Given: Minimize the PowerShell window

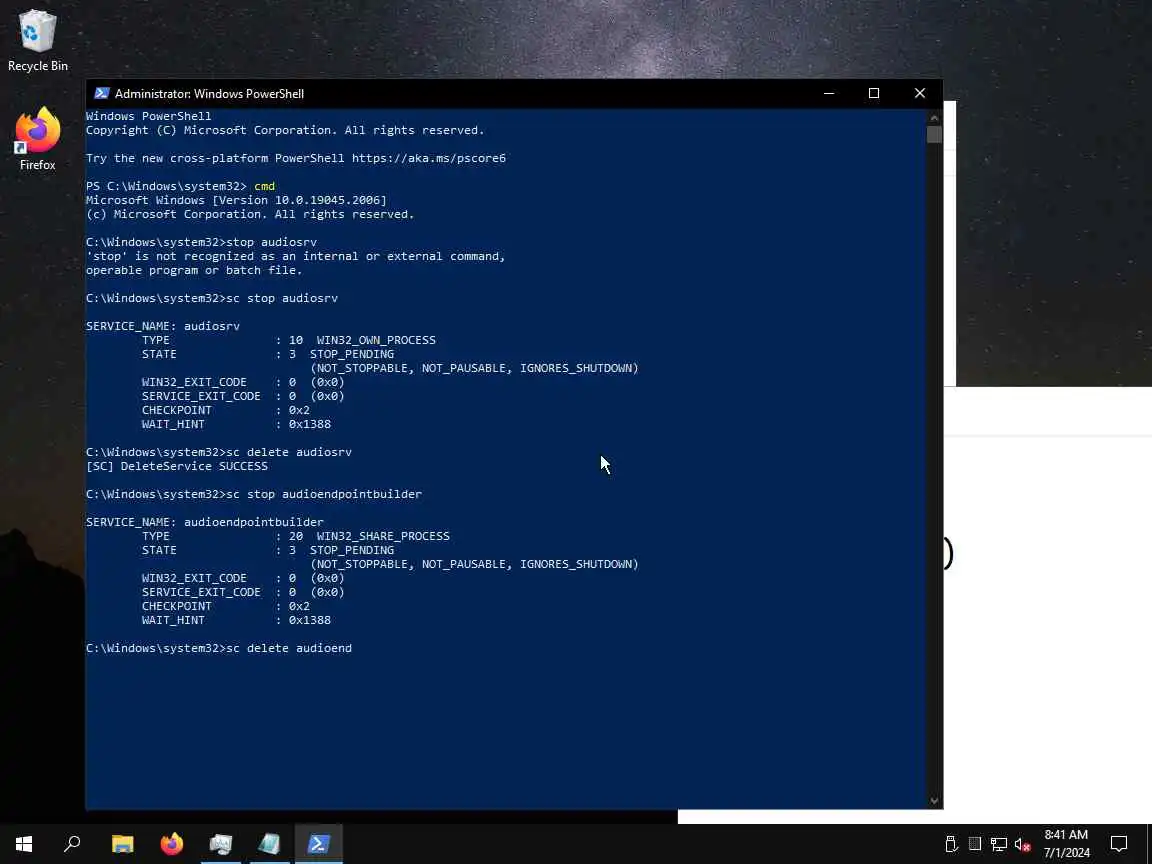Looking at the screenshot, I should pos(829,93).
